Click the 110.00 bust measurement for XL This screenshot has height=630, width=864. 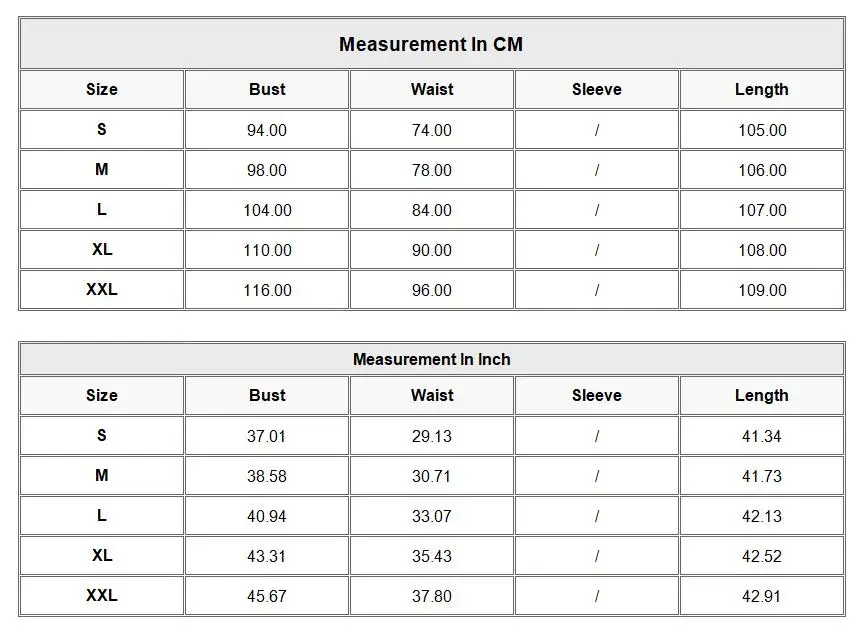267,250
